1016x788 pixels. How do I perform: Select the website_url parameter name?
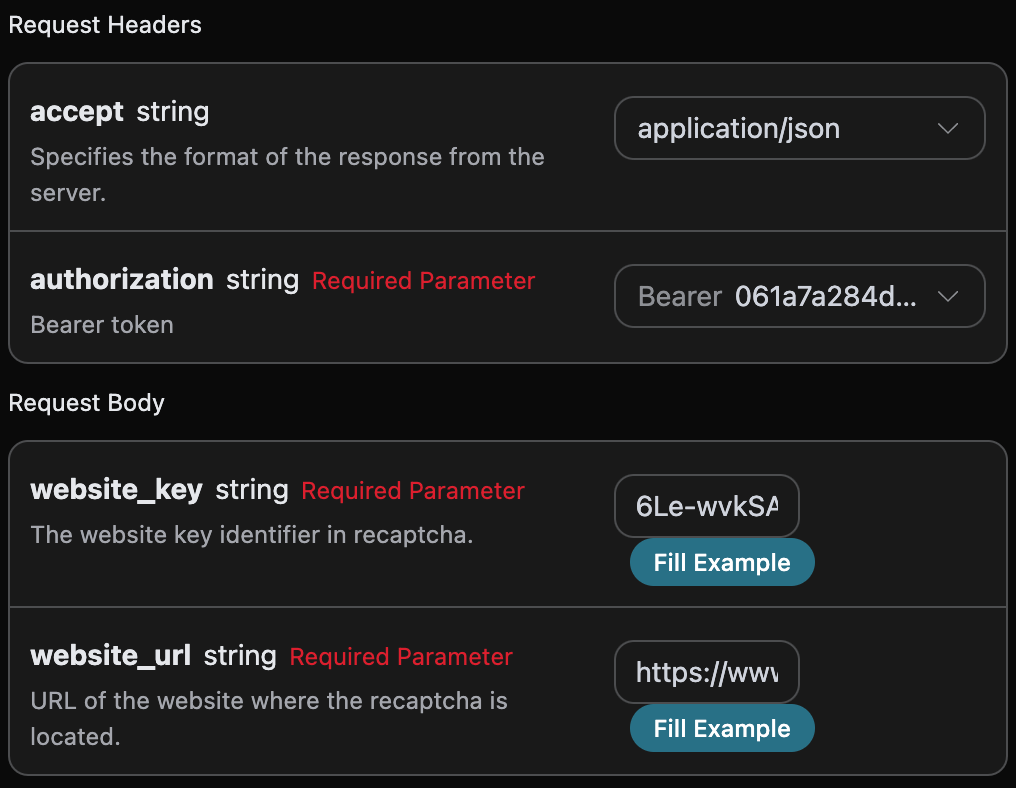[110, 655]
